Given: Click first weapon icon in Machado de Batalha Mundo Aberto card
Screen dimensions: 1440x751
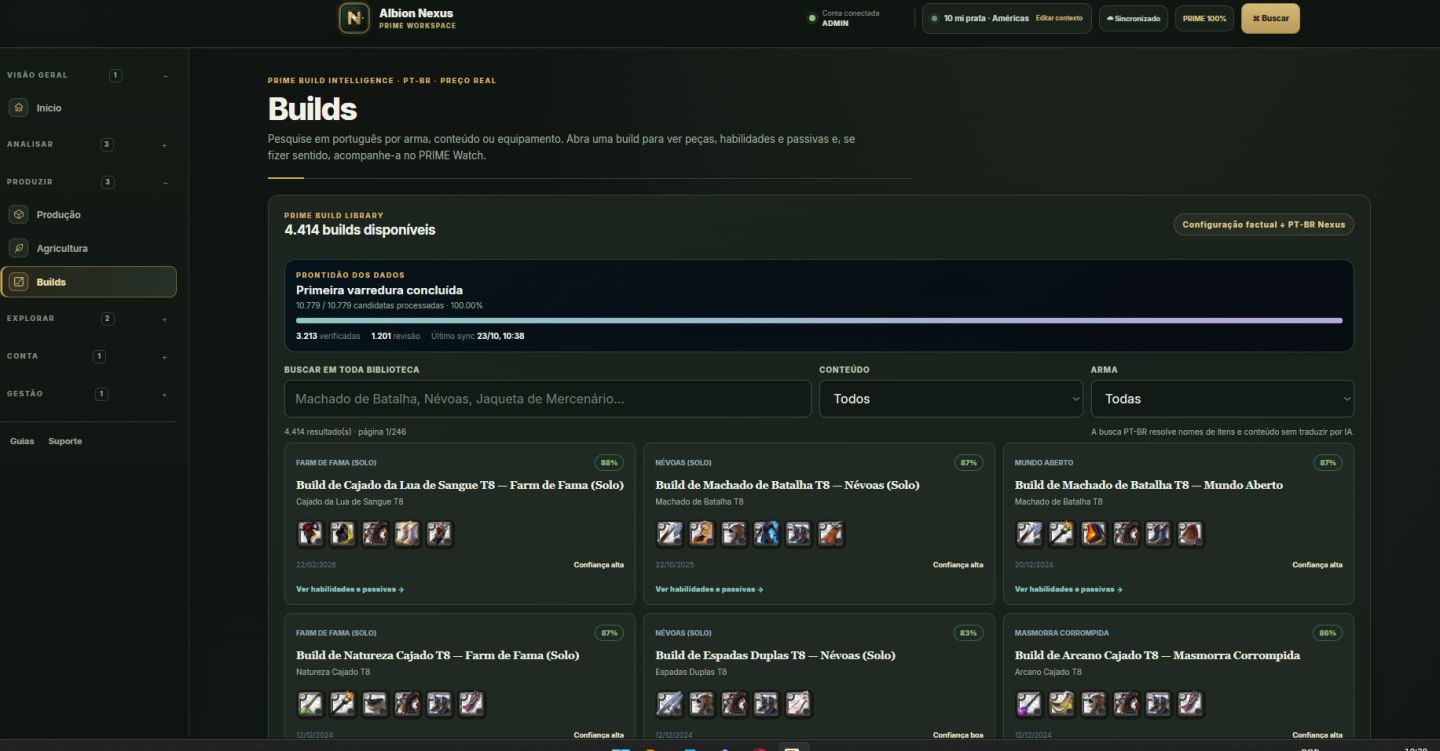Looking at the screenshot, I should (x=1029, y=534).
